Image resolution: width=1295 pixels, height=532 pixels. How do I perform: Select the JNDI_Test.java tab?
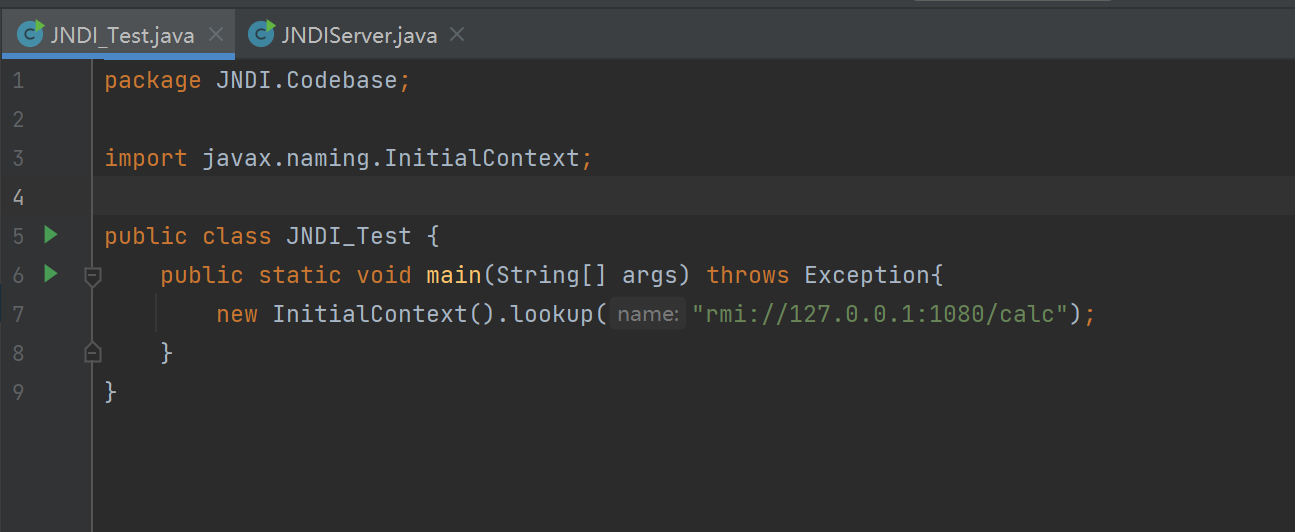[122, 36]
